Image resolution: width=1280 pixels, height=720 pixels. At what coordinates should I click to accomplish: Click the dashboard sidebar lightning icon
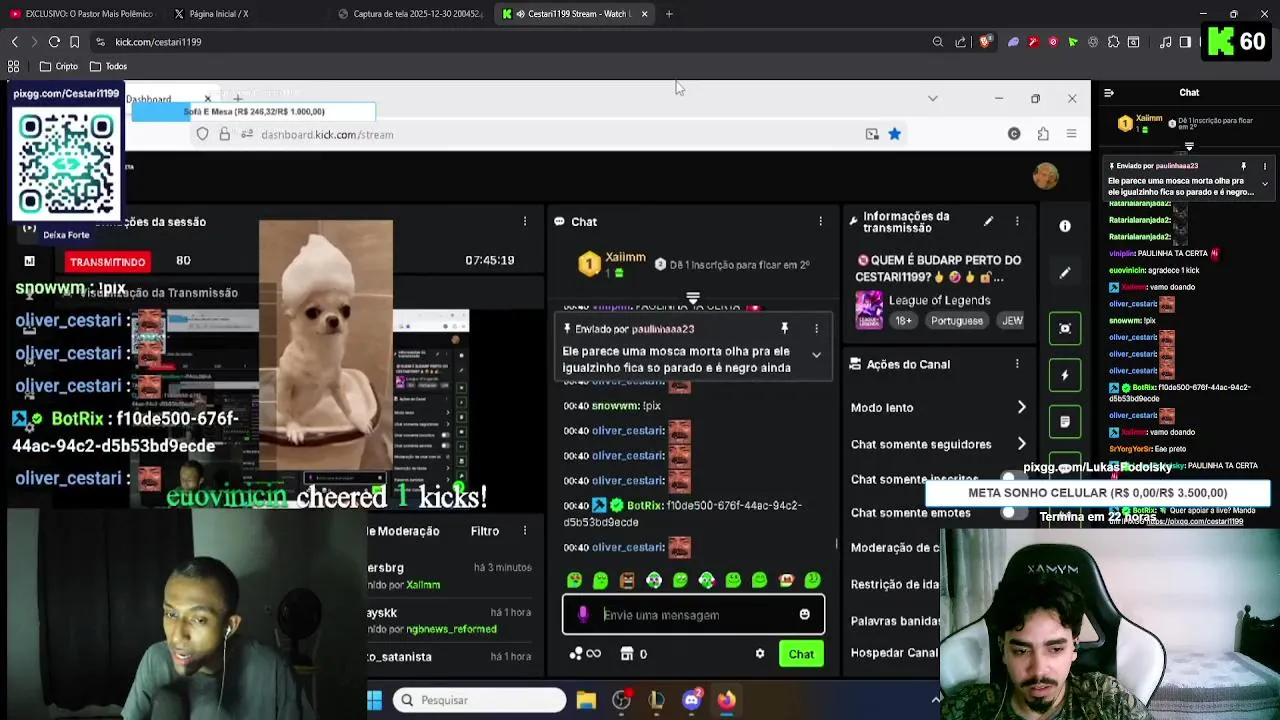(x=1065, y=375)
